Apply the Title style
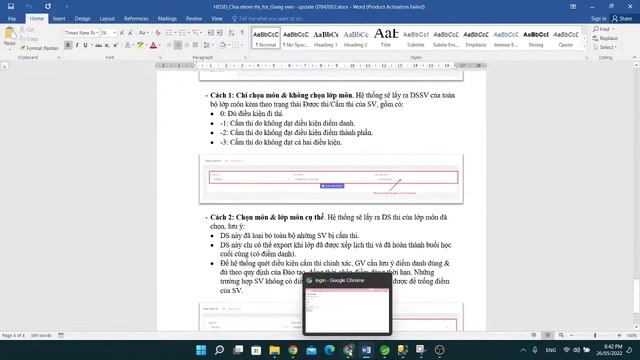 386,38
